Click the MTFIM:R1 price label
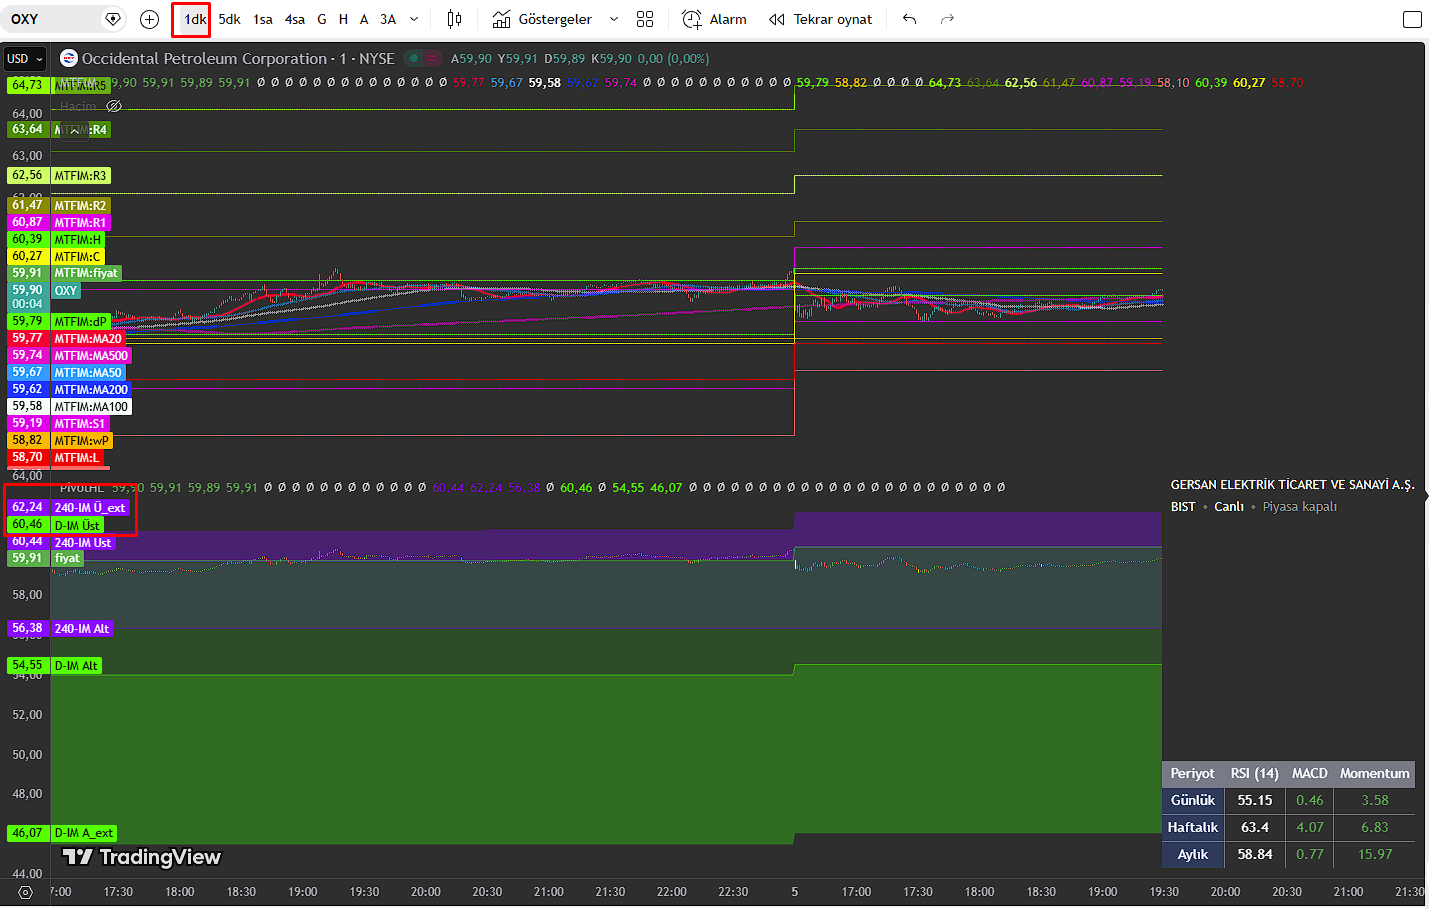The image size is (1429, 909). pos(81,223)
